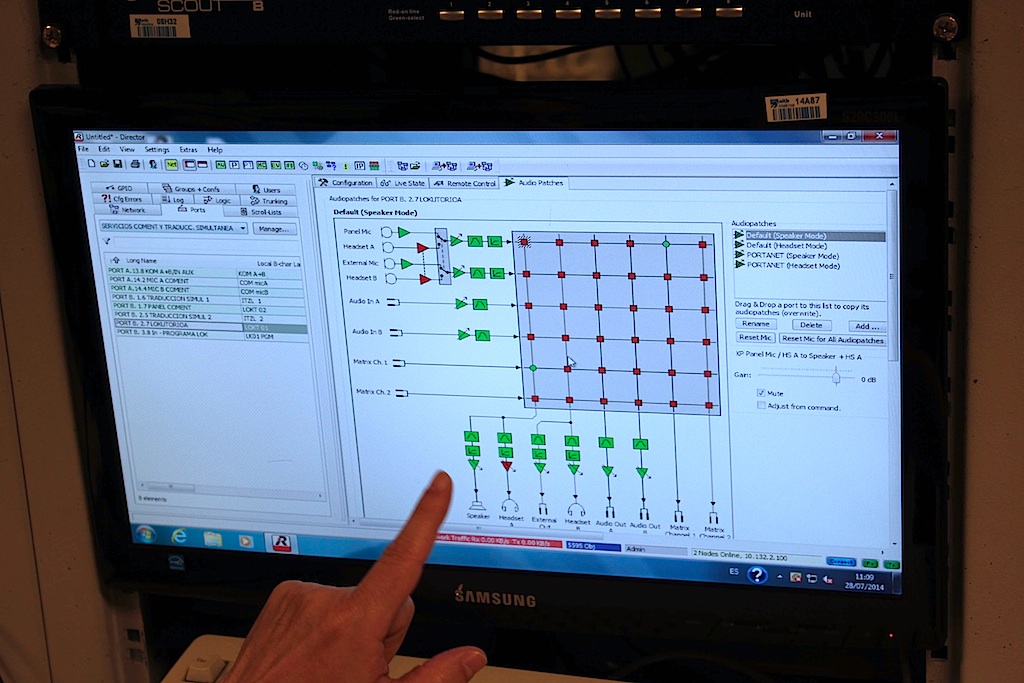The image size is (1024, 683).
Task: Sort port list by Long Name header
Action: pyautogui.click(x=142, y=261)
